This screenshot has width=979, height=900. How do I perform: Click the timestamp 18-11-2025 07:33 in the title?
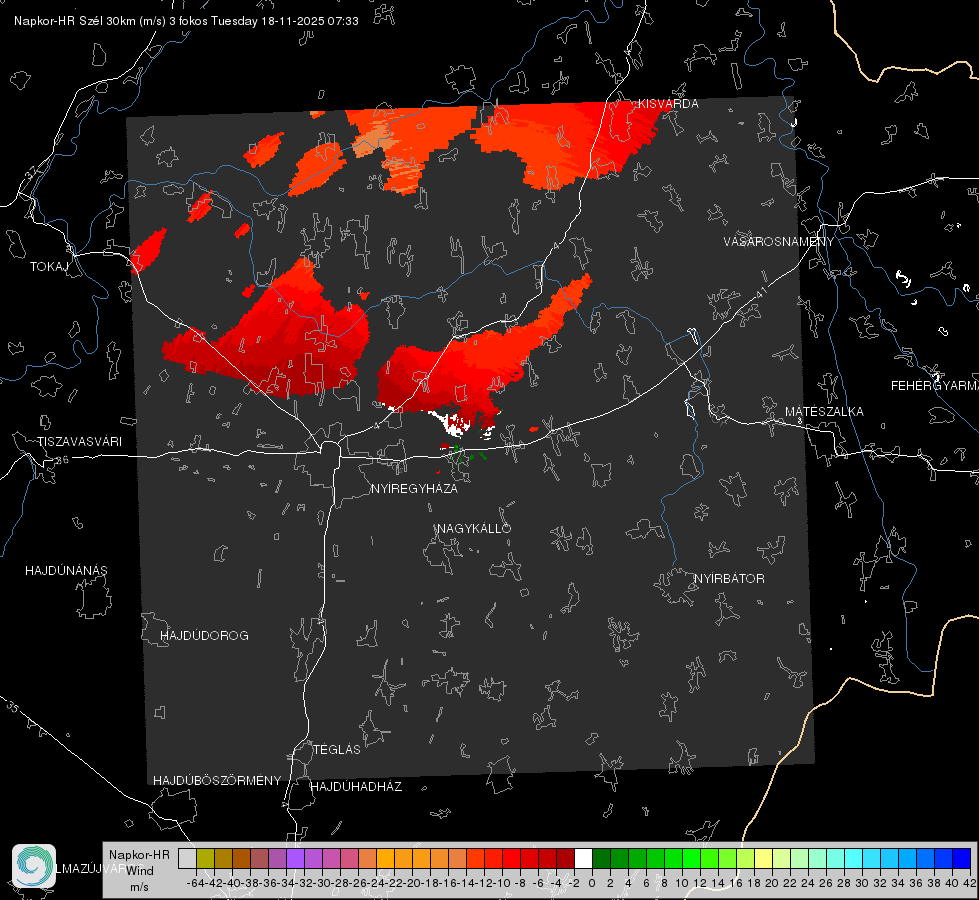click(310, 21)
